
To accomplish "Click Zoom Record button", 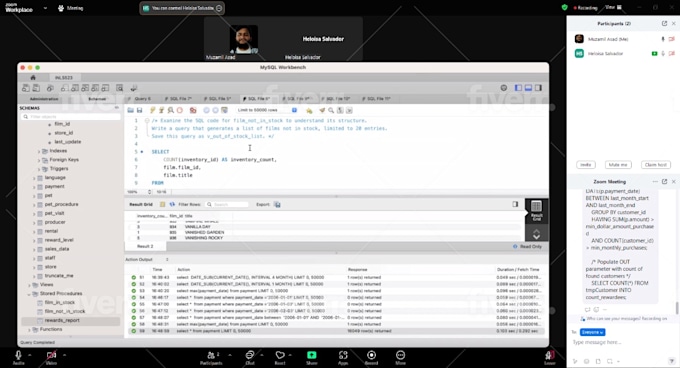I will pos(371,357).
